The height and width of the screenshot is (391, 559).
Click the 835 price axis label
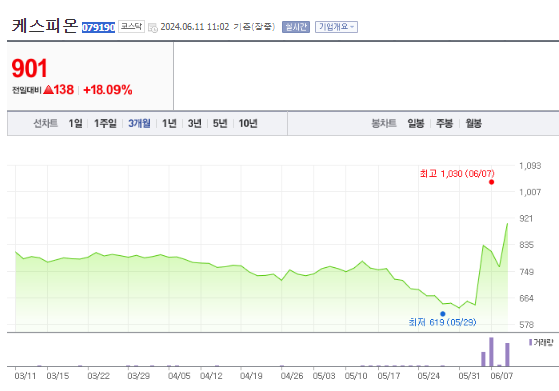tap(527, 245)
